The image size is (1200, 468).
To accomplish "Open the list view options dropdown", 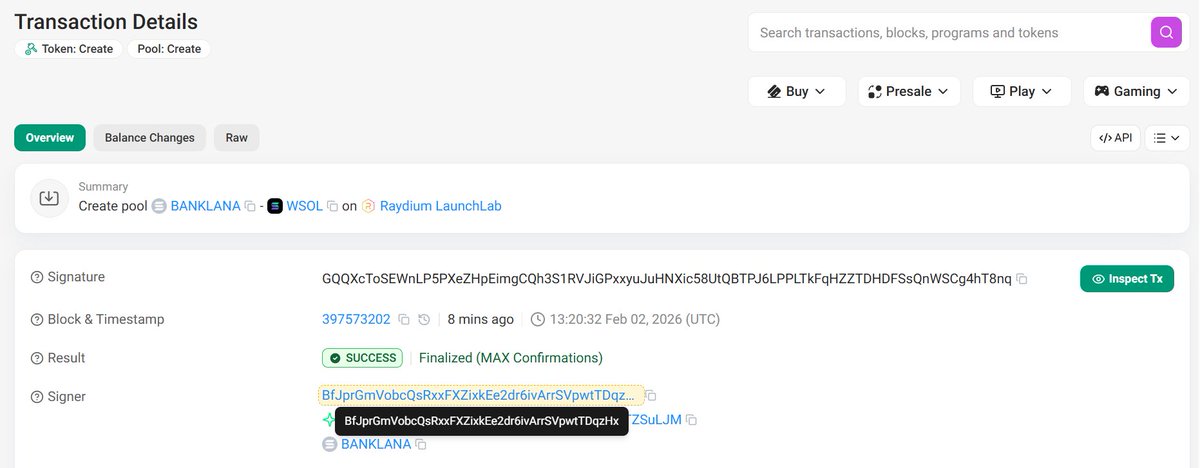I will pos(1167,138).
